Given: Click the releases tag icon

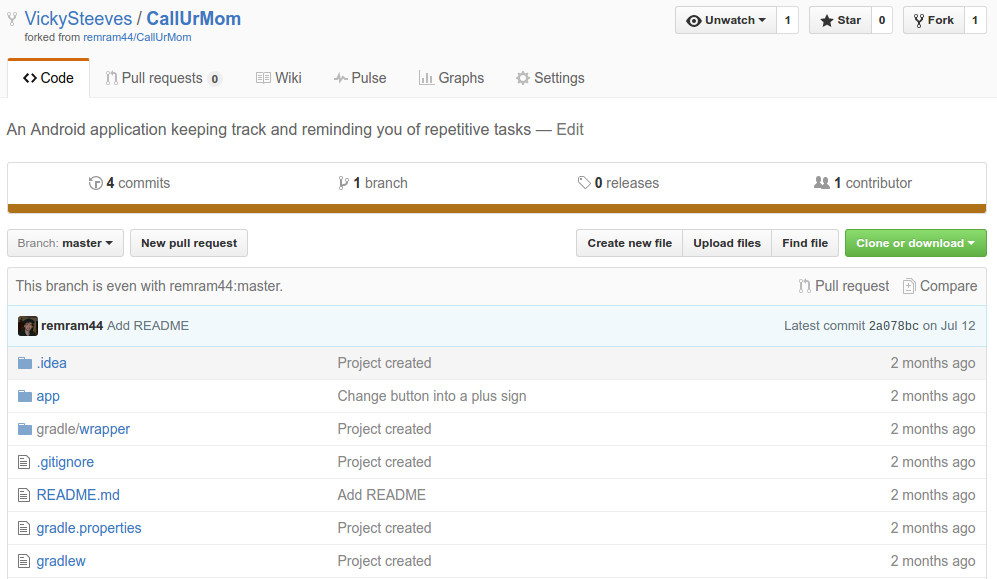Looking at the screenshot, I should point(584,183).
